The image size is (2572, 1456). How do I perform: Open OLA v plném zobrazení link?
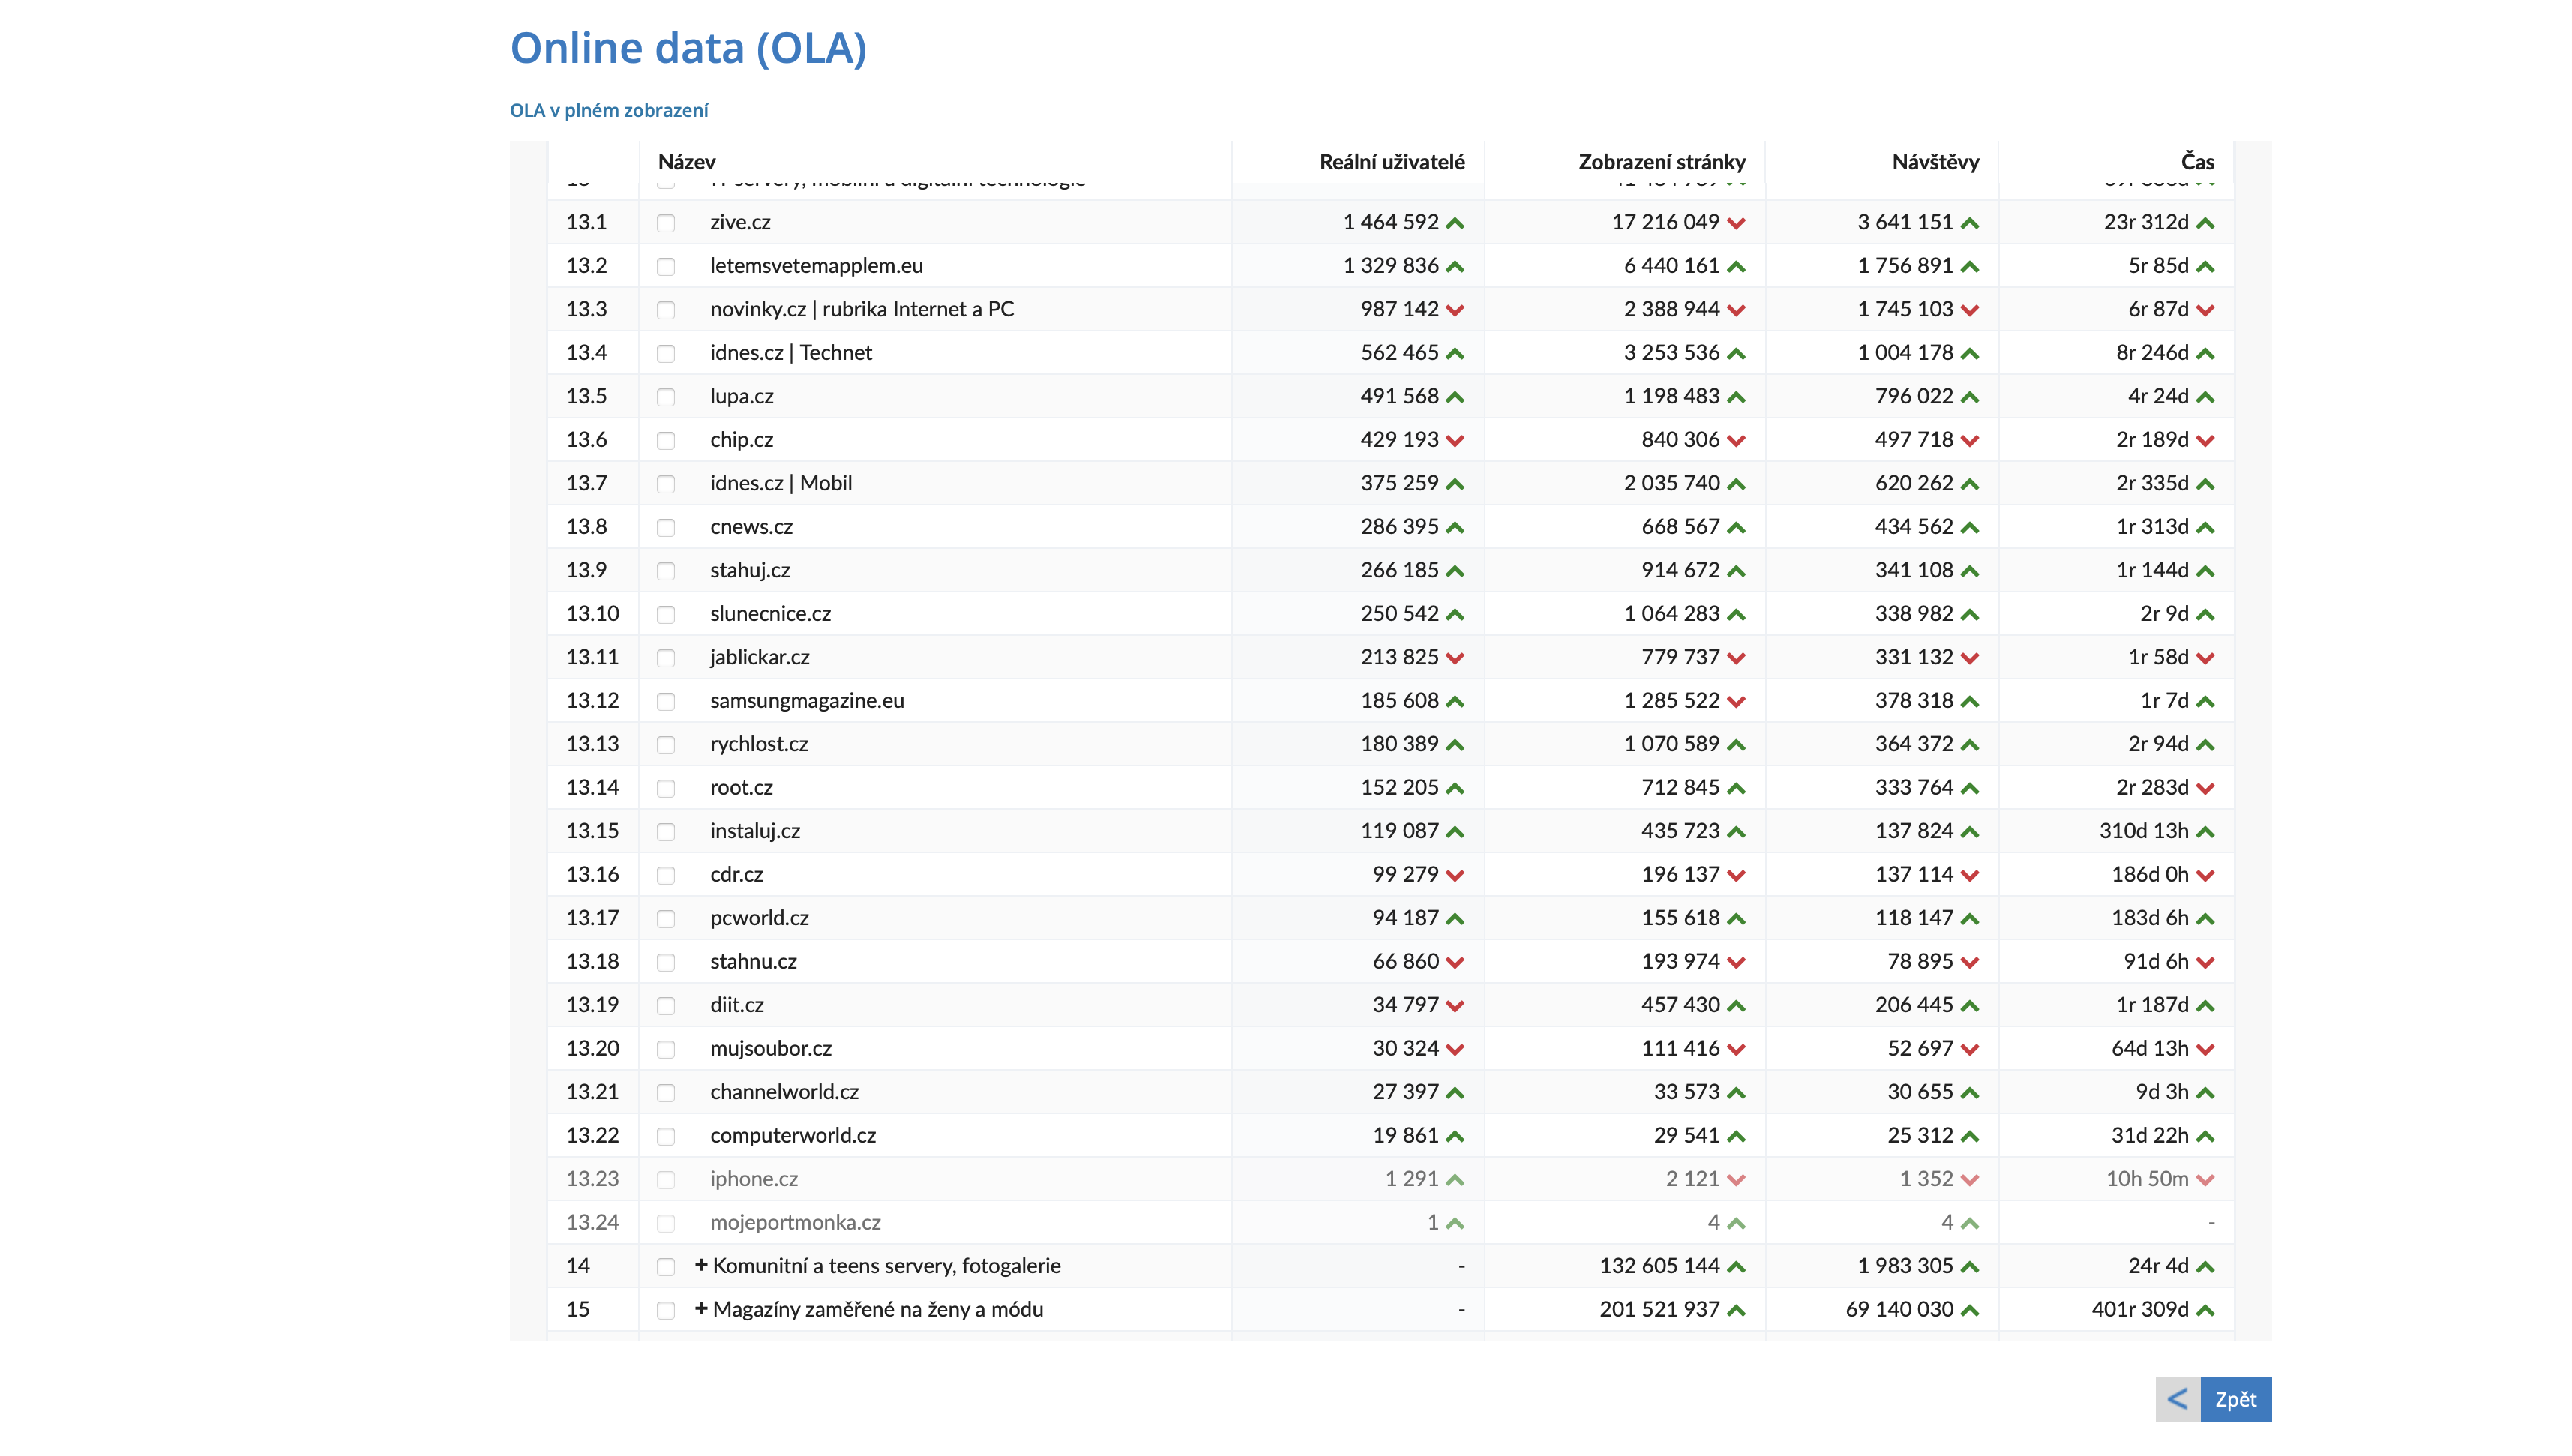click(x=609, y=110)
